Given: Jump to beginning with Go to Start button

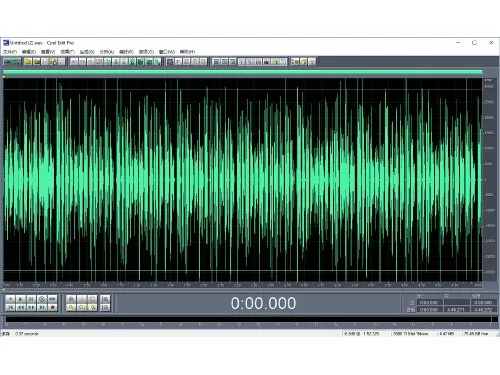Looking at the screenshot, I should 10,307.
